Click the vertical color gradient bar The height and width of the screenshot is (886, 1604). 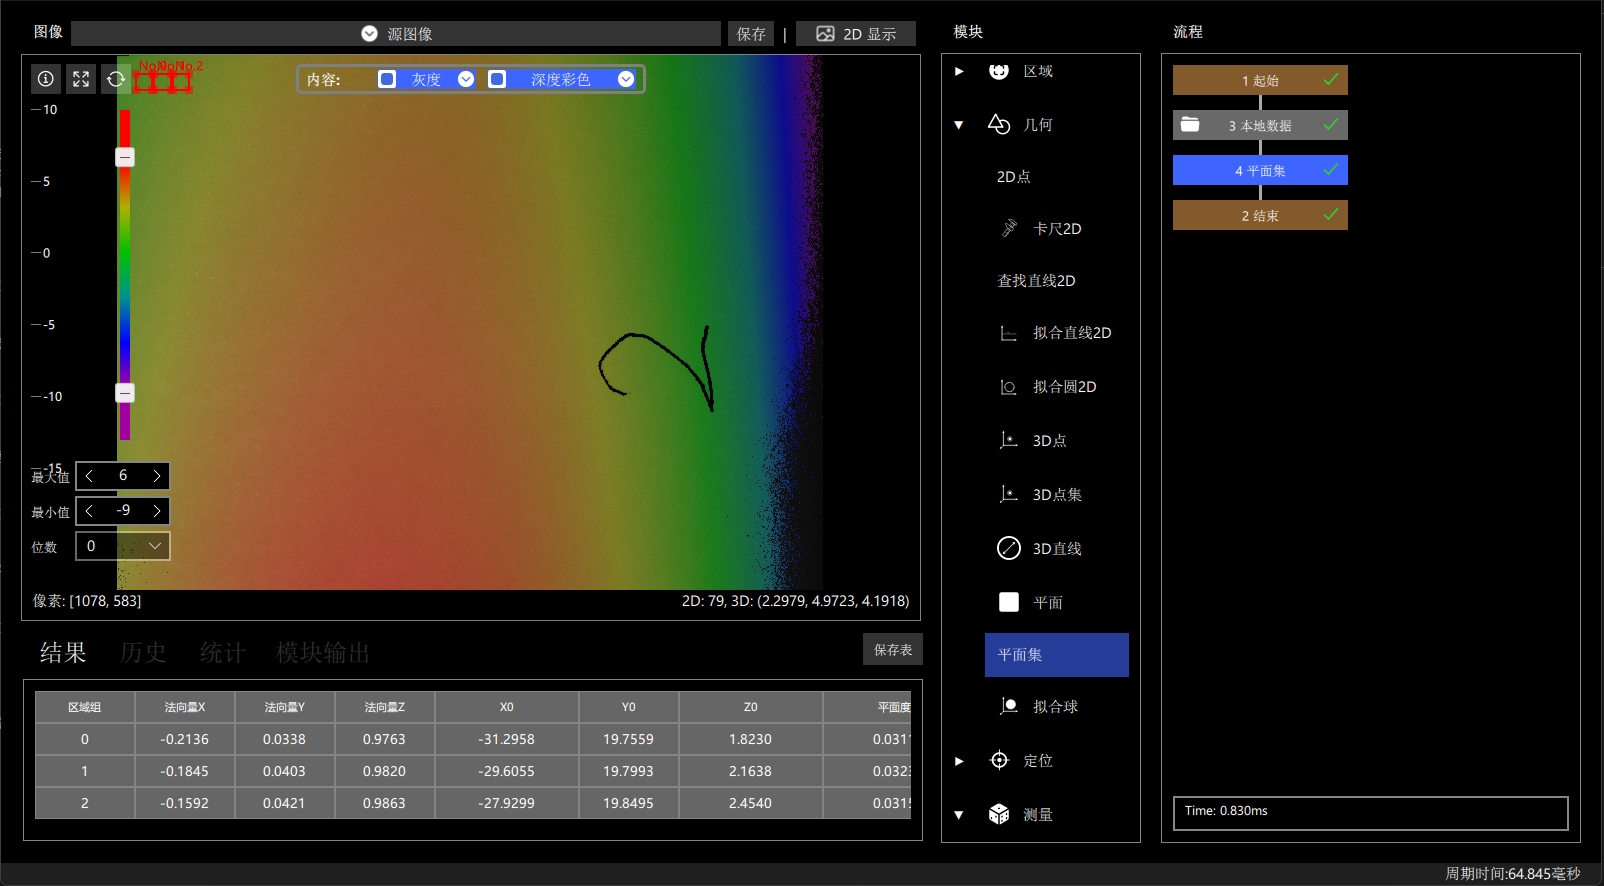pyautogui.click(x=125, y=275)
